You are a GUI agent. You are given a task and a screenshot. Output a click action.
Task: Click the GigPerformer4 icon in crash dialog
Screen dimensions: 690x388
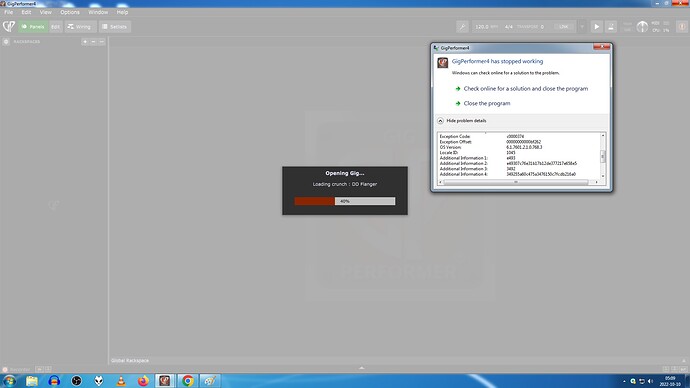pyautogui.click(x=443, y=63)
